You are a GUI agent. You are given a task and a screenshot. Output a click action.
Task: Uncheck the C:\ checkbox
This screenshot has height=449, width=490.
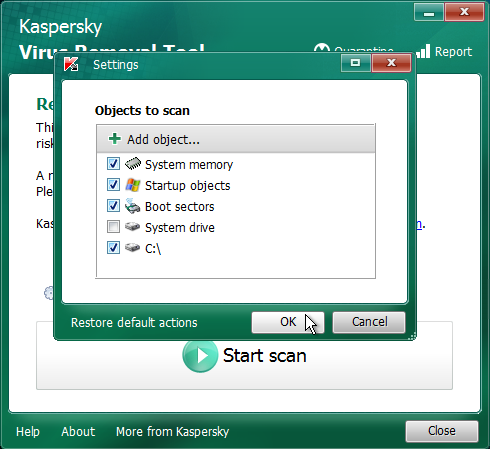[113, 248]
